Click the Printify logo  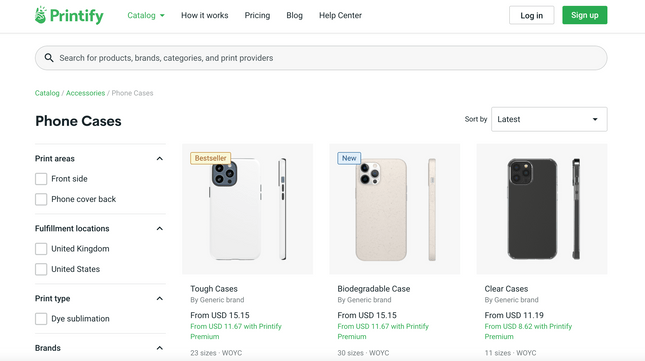pyautogui.click(x=69, y=15)
